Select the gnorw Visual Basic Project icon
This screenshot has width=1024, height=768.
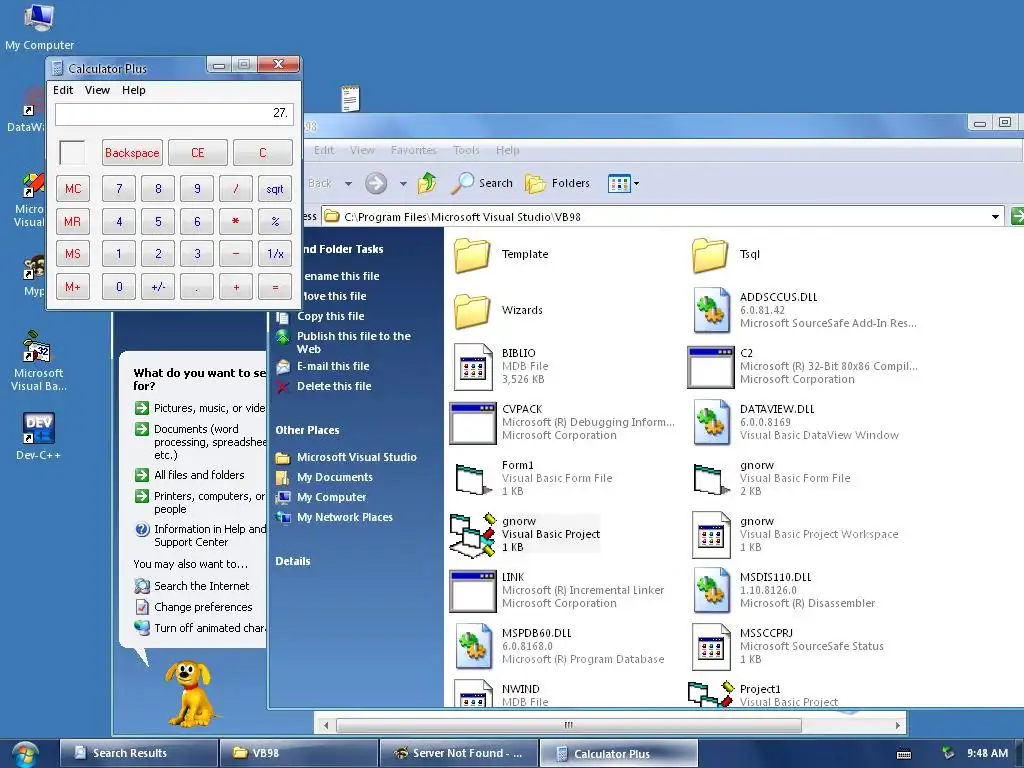(472, 536)
